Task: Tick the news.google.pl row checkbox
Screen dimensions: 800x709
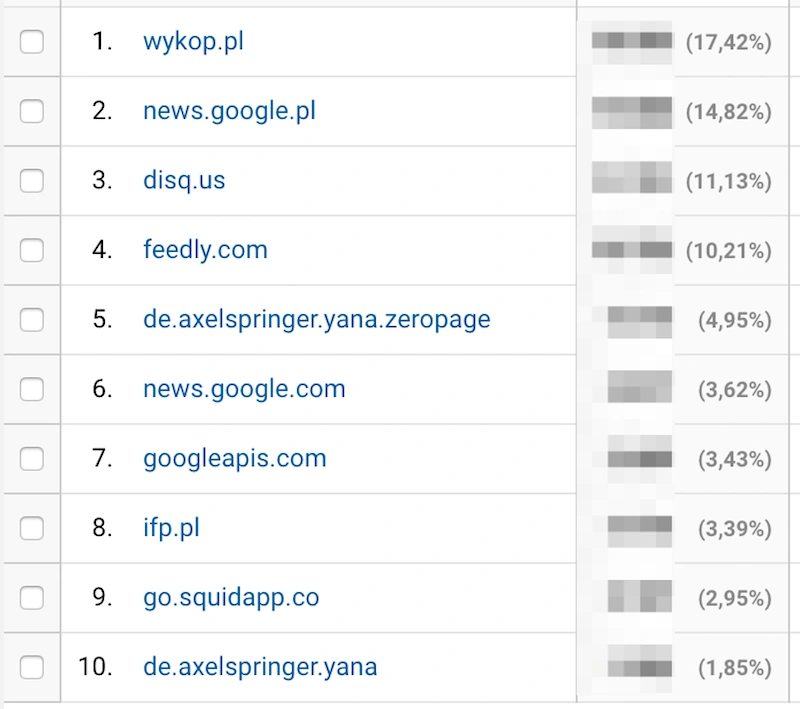Action: click(x=32, y=111)
